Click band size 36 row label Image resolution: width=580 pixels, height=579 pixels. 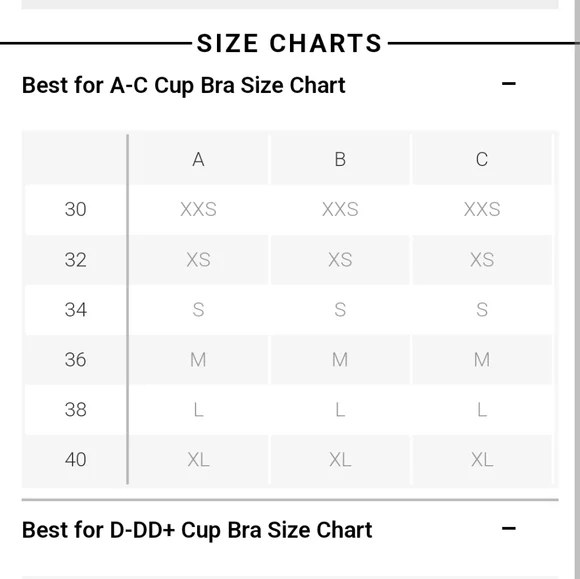(x=75, y=360)
